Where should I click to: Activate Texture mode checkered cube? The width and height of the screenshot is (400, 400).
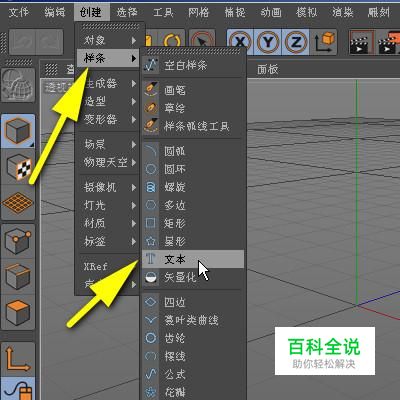click(x=18, y=166)
